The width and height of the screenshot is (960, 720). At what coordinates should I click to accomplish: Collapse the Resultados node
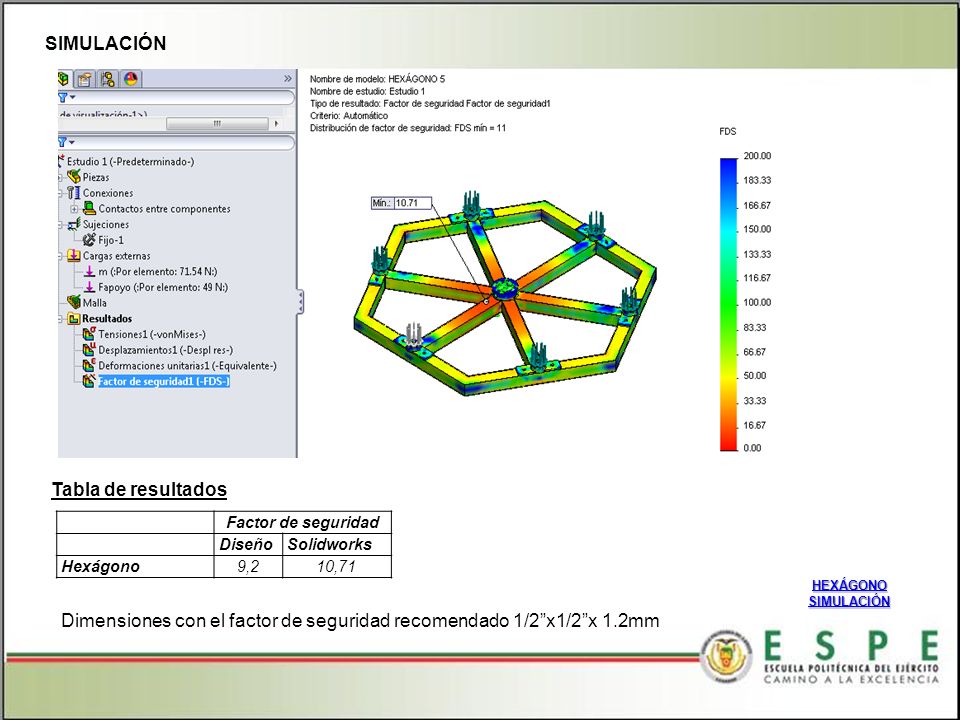[61, 319]
